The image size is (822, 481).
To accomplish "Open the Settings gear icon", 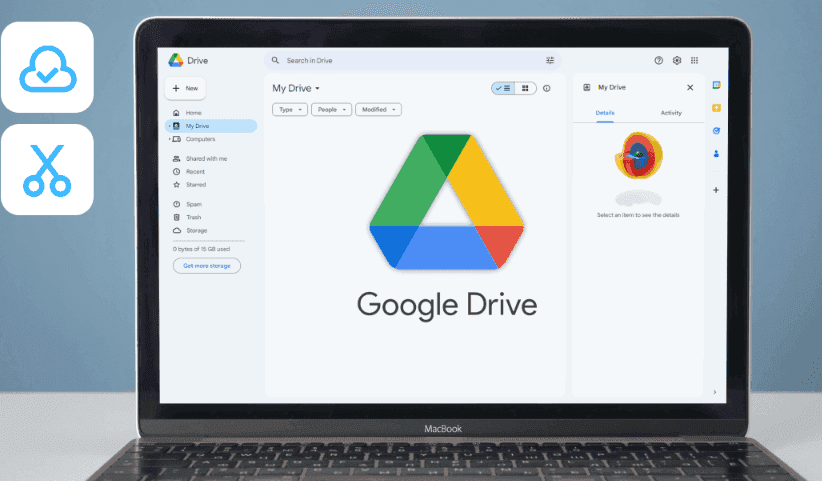I will point(677,60).
